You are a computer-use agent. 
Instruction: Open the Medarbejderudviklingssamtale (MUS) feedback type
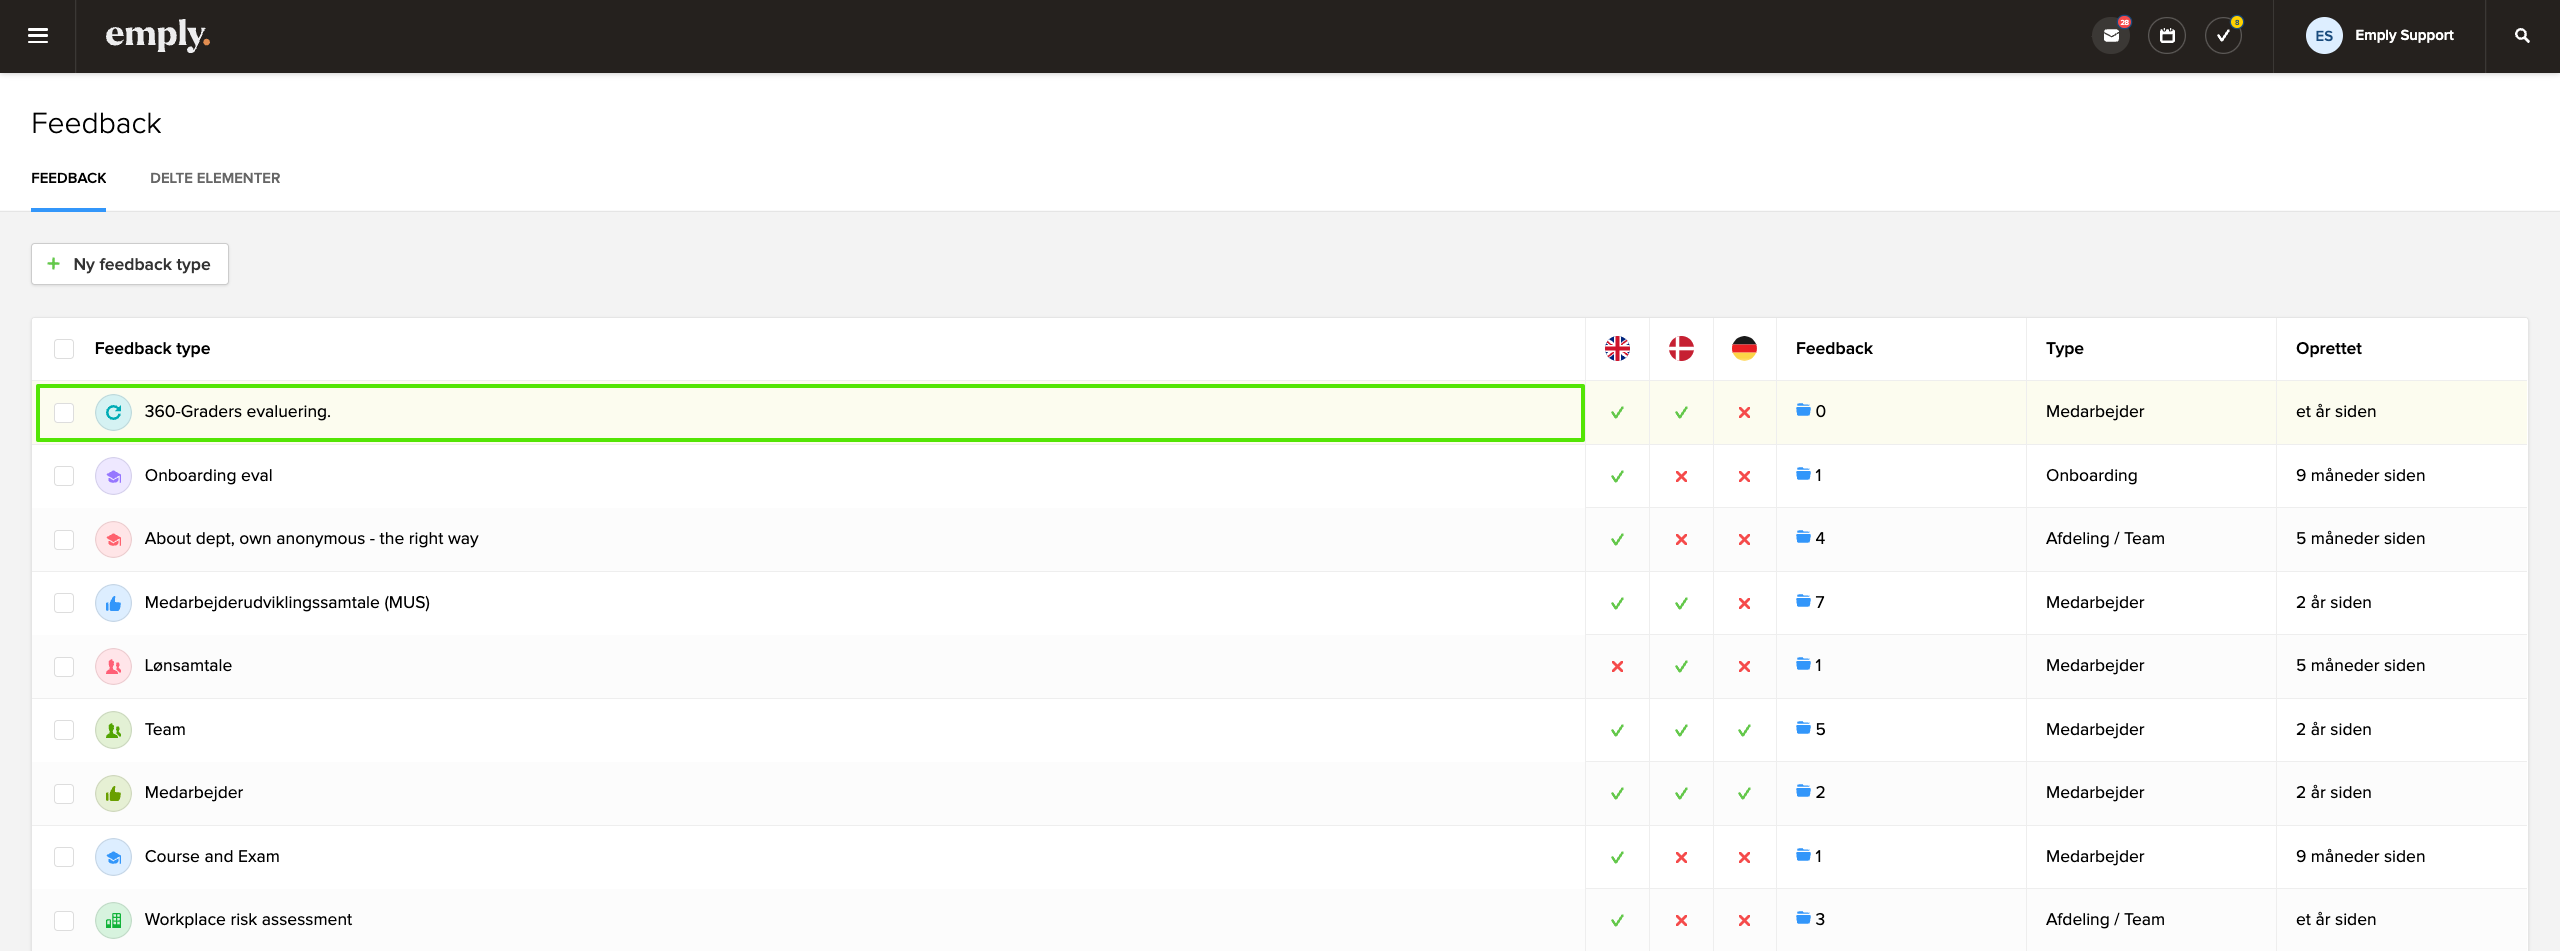287,602
